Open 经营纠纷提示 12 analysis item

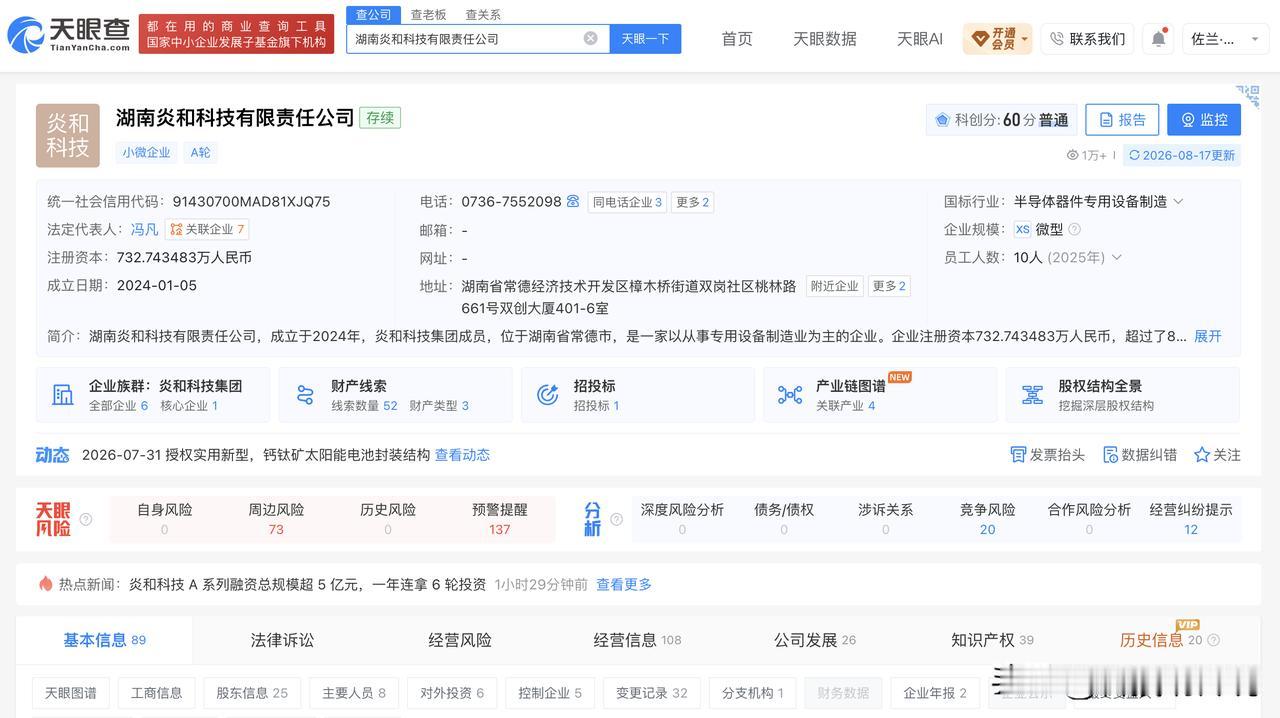pos(1191,519)
